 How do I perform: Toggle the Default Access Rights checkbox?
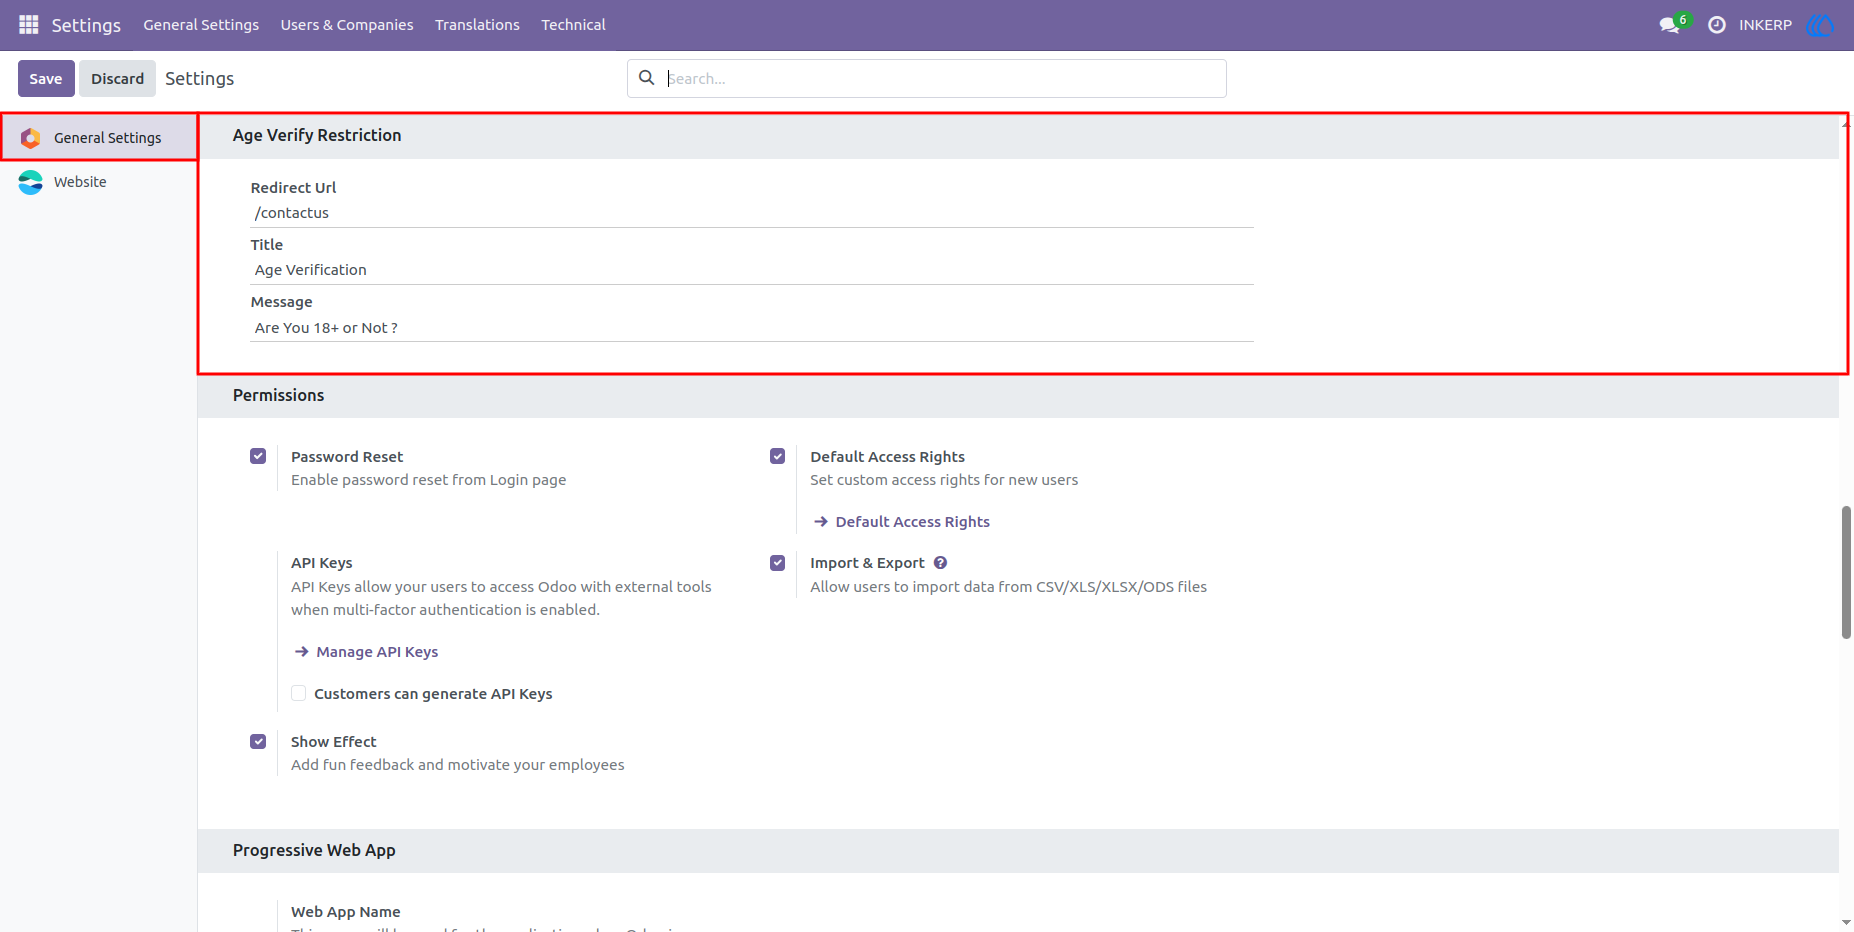click(777, 456)
